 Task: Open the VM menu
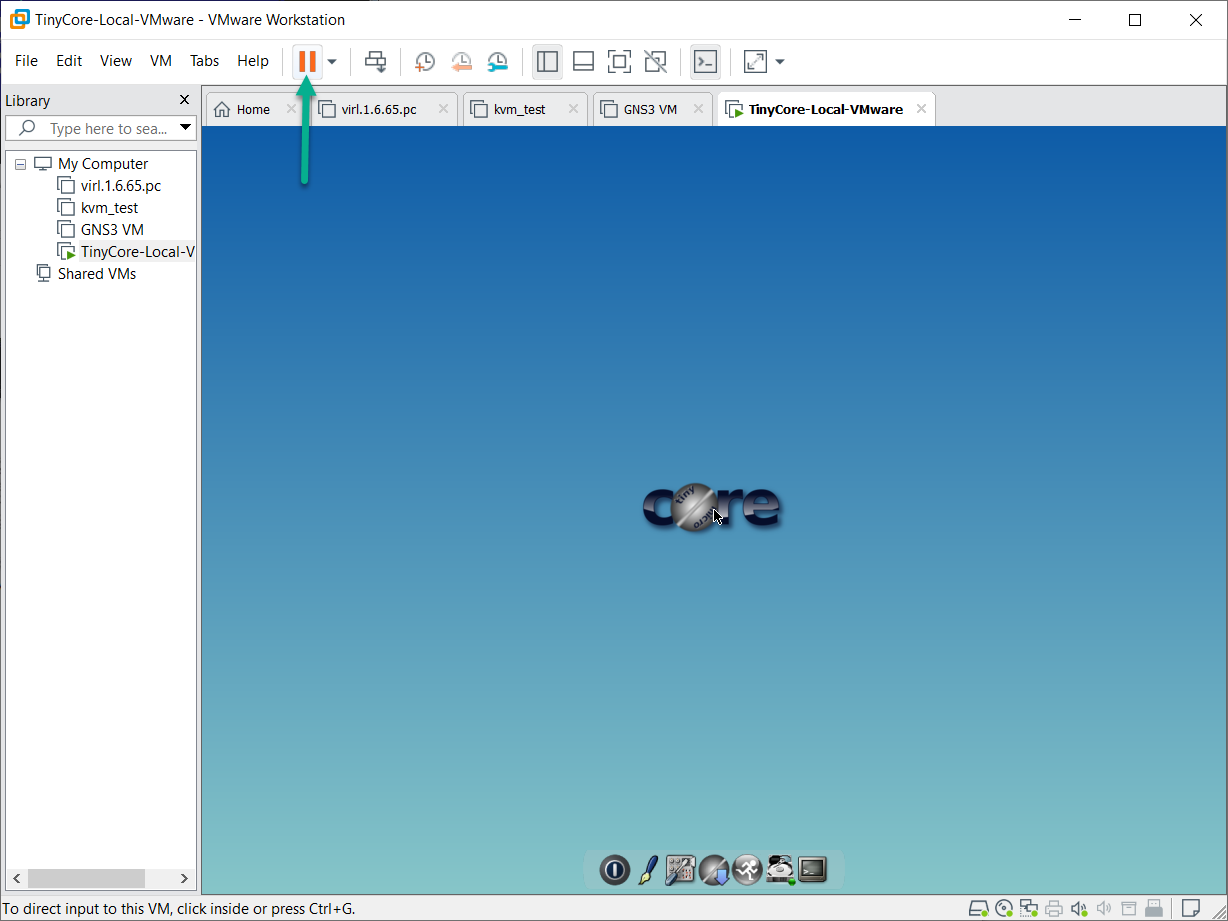pos(161,61)
